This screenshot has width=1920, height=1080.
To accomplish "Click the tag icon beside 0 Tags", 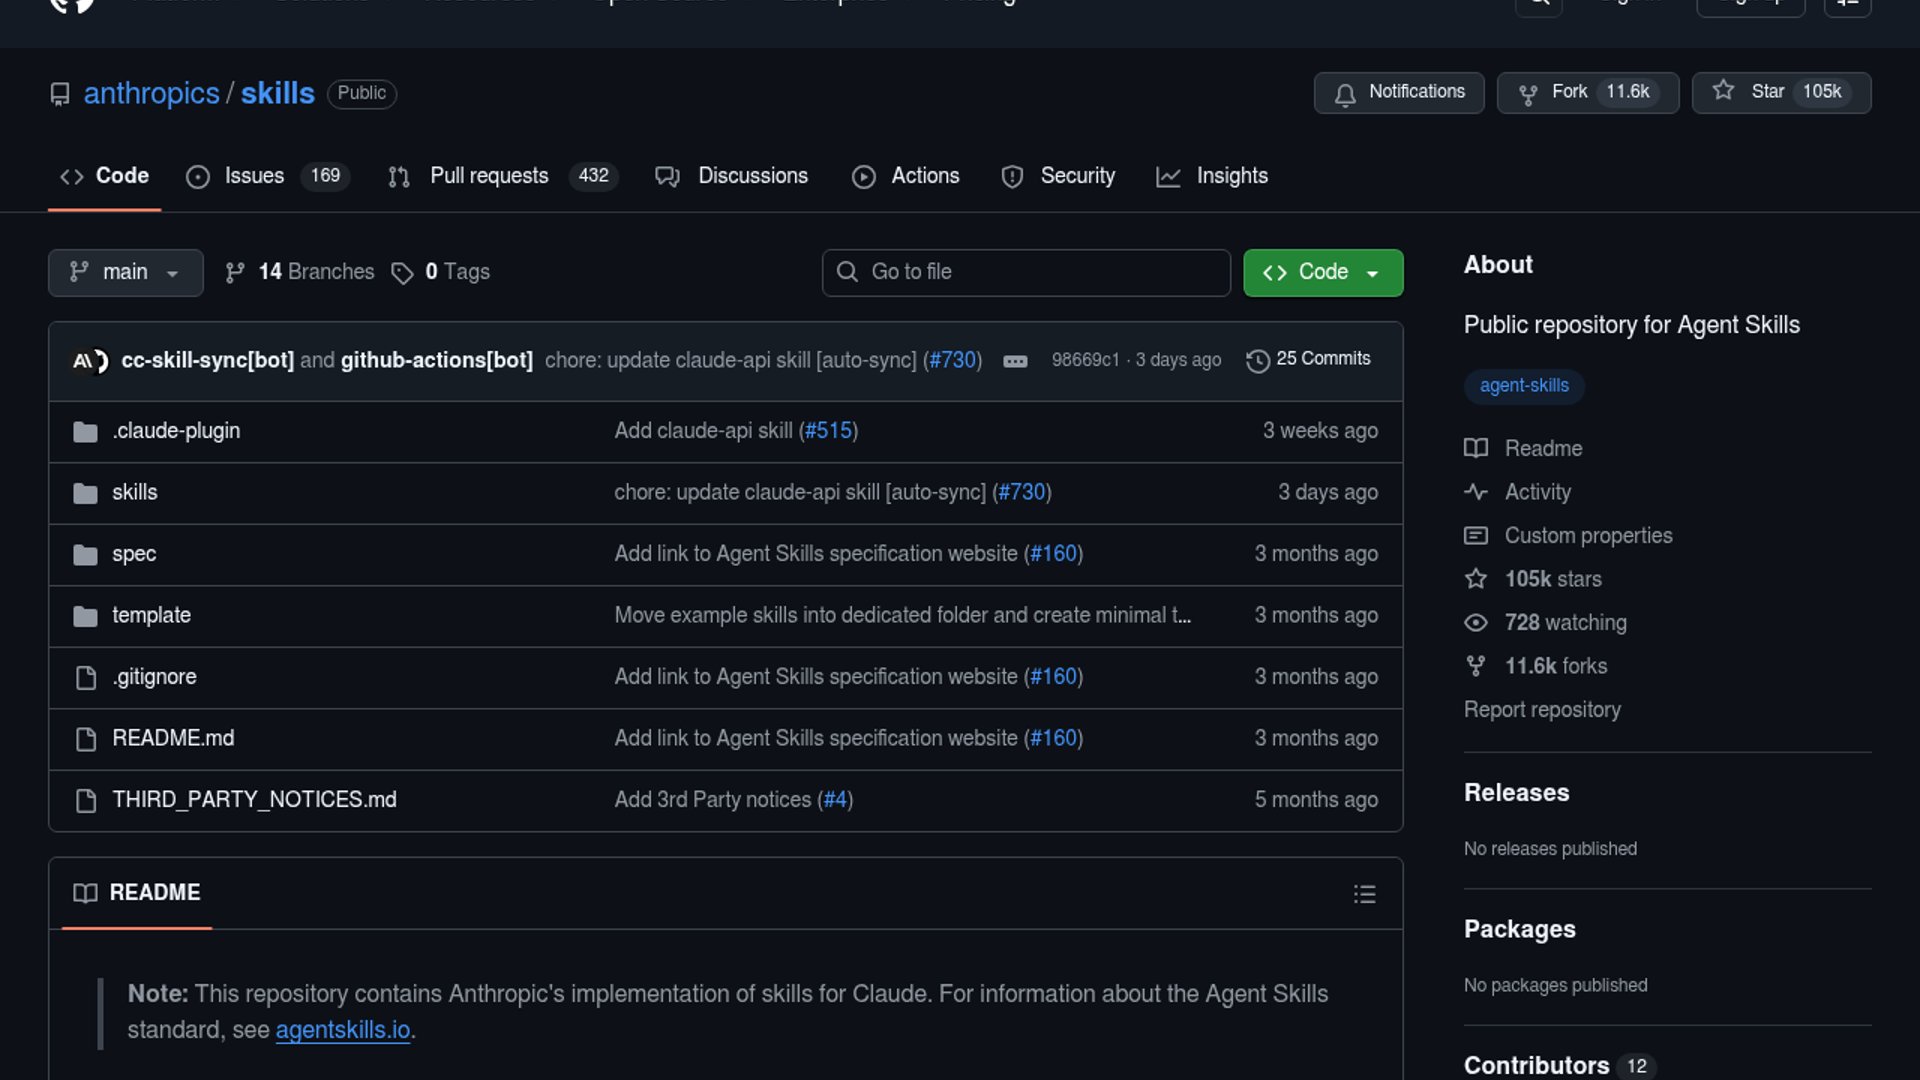I will click(402, 273).
